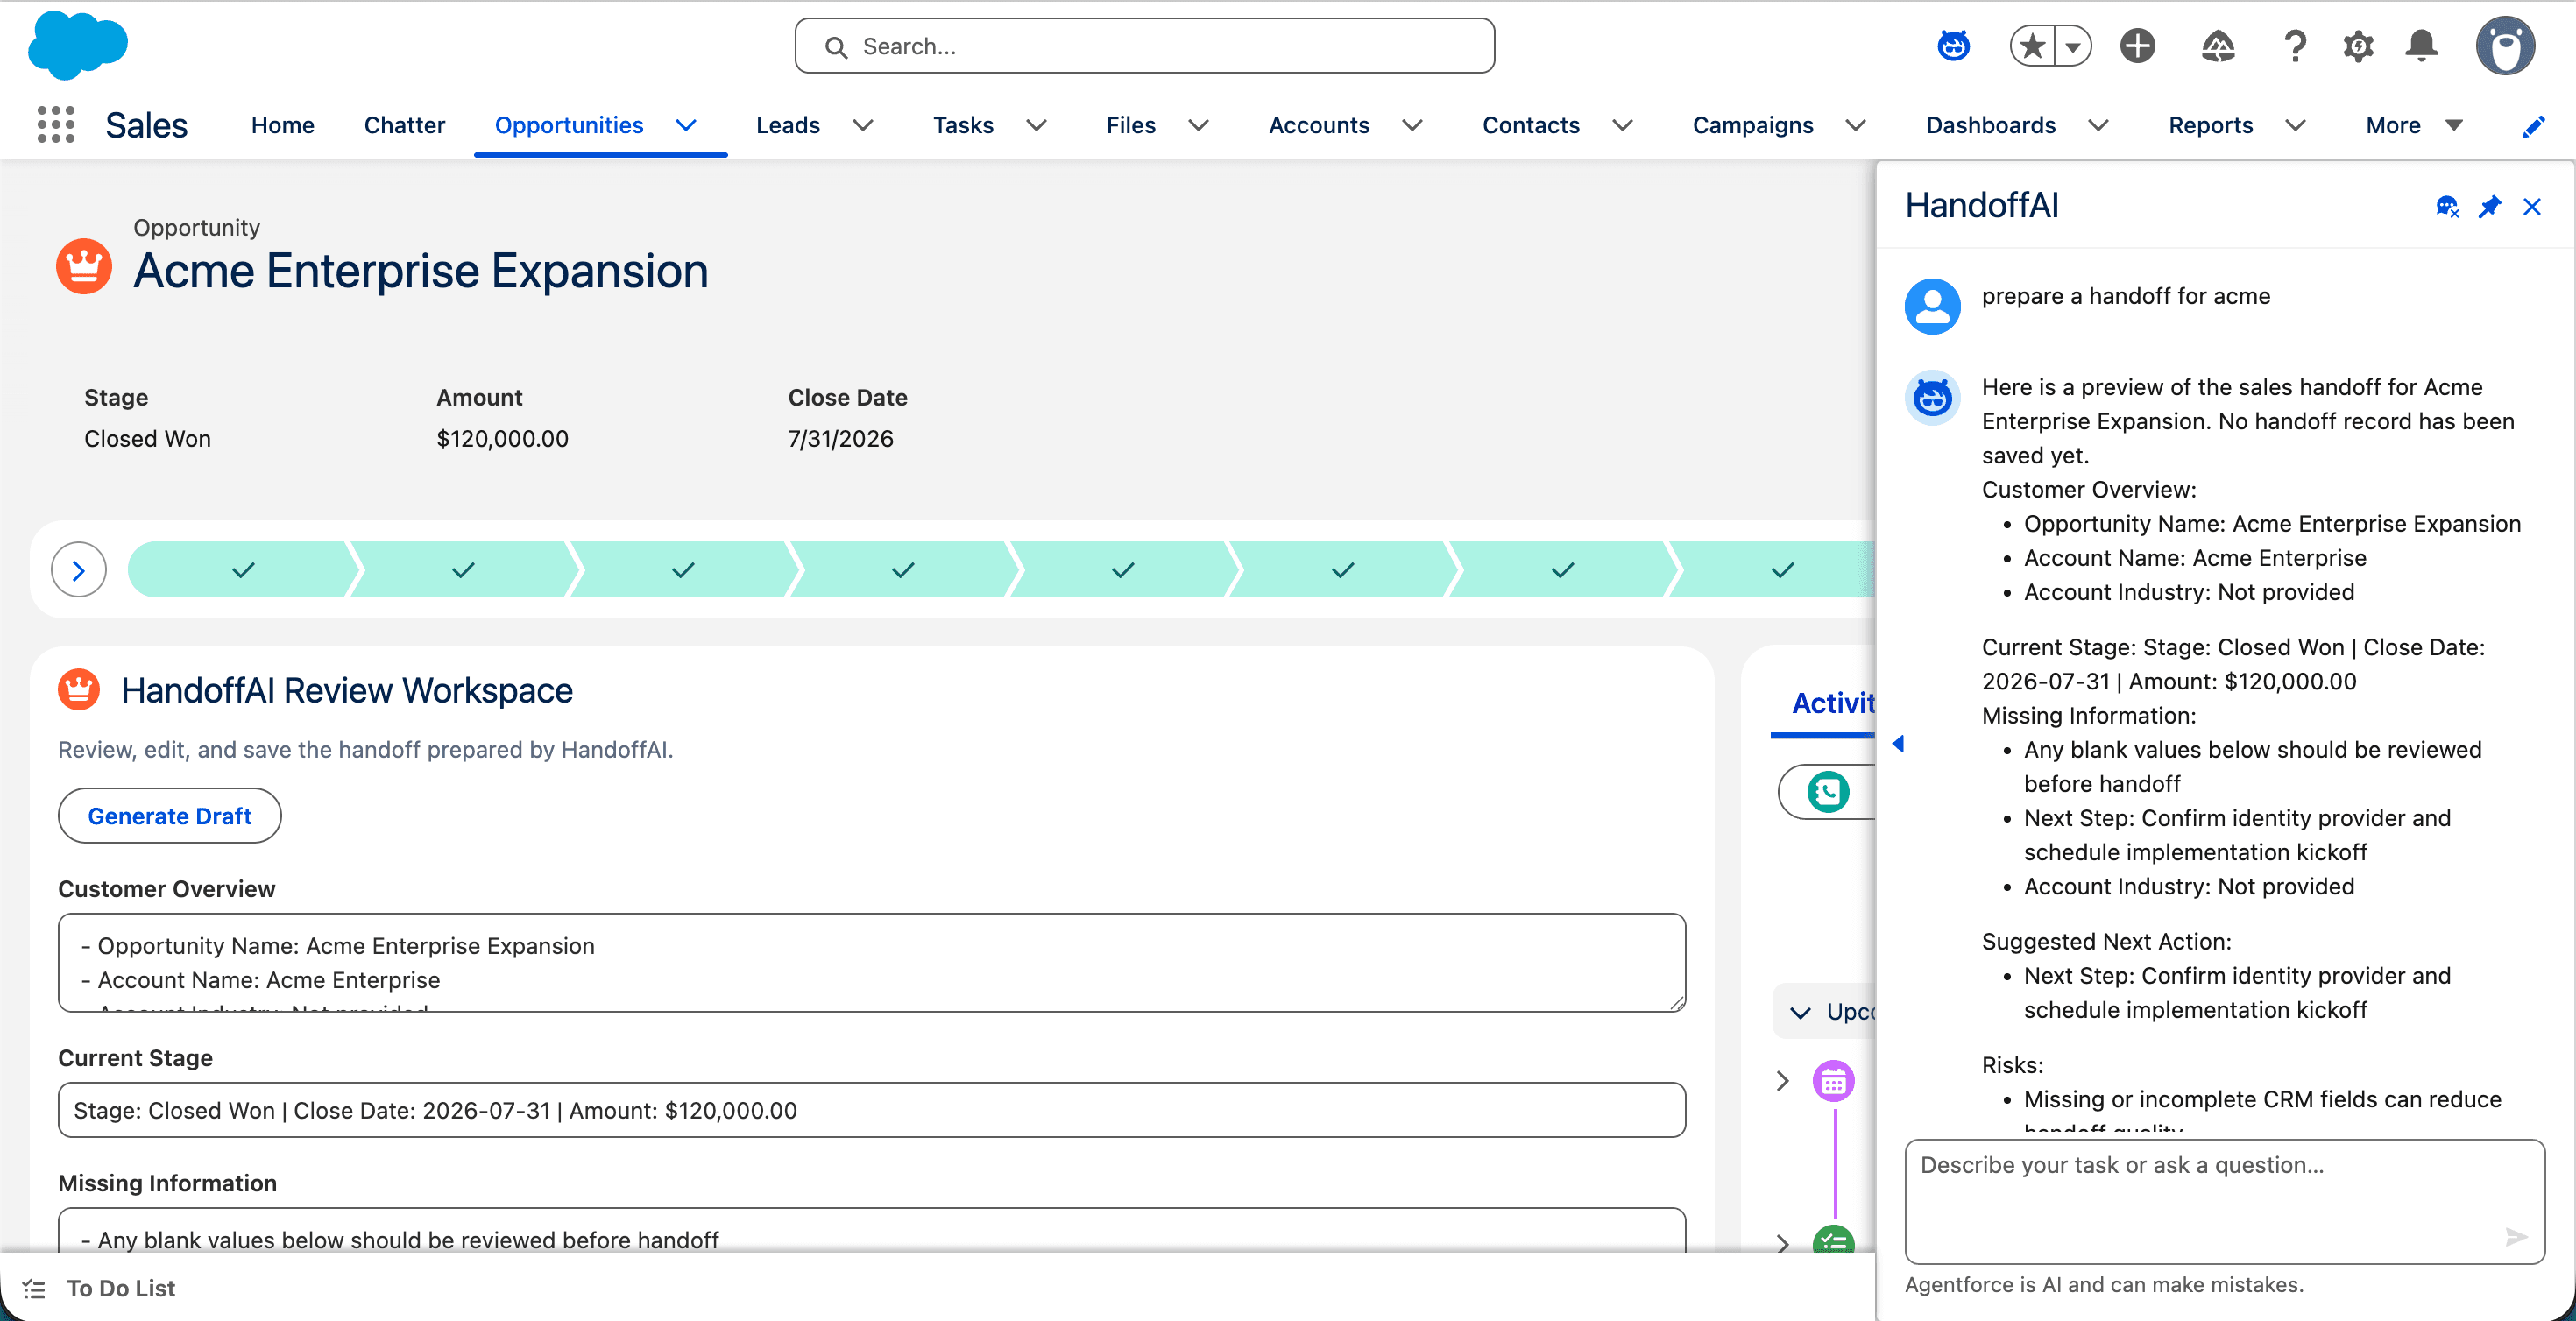Click Generate Draft button
Viewport: 2576px width, 1321px height.
(x=170, y=816)
